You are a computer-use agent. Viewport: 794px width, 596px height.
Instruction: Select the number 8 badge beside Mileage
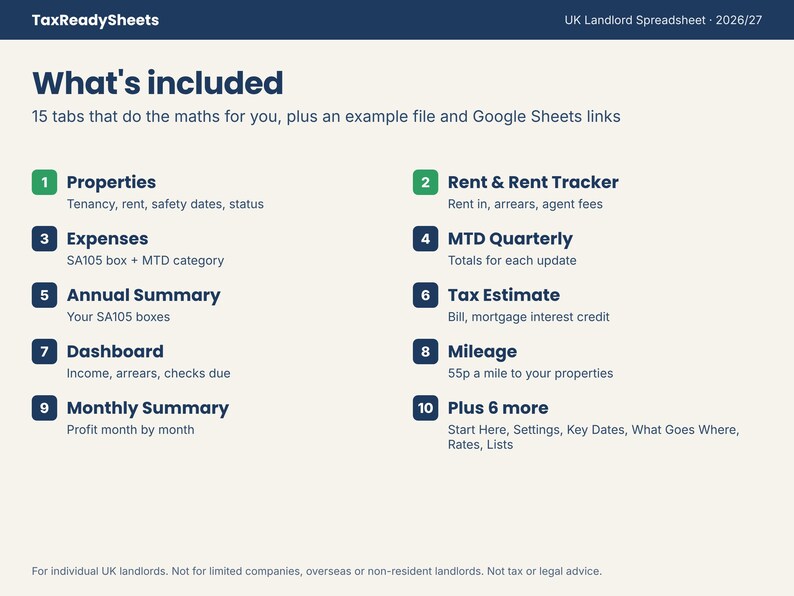click(425, 351)
